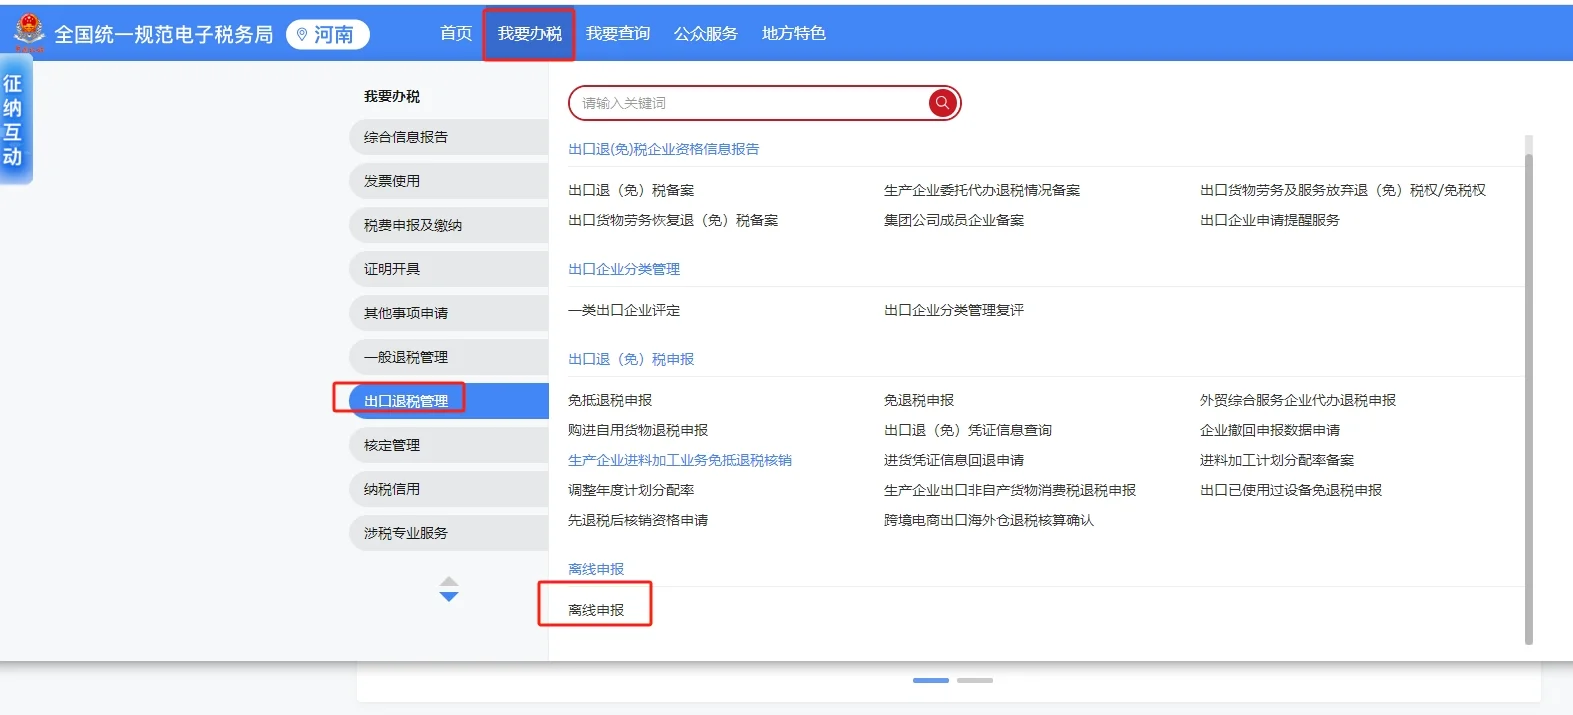This screenshot has height=715, width=1573.
Task: Select 出口退税管理 in the sidebar
Action: click(449, 401)
